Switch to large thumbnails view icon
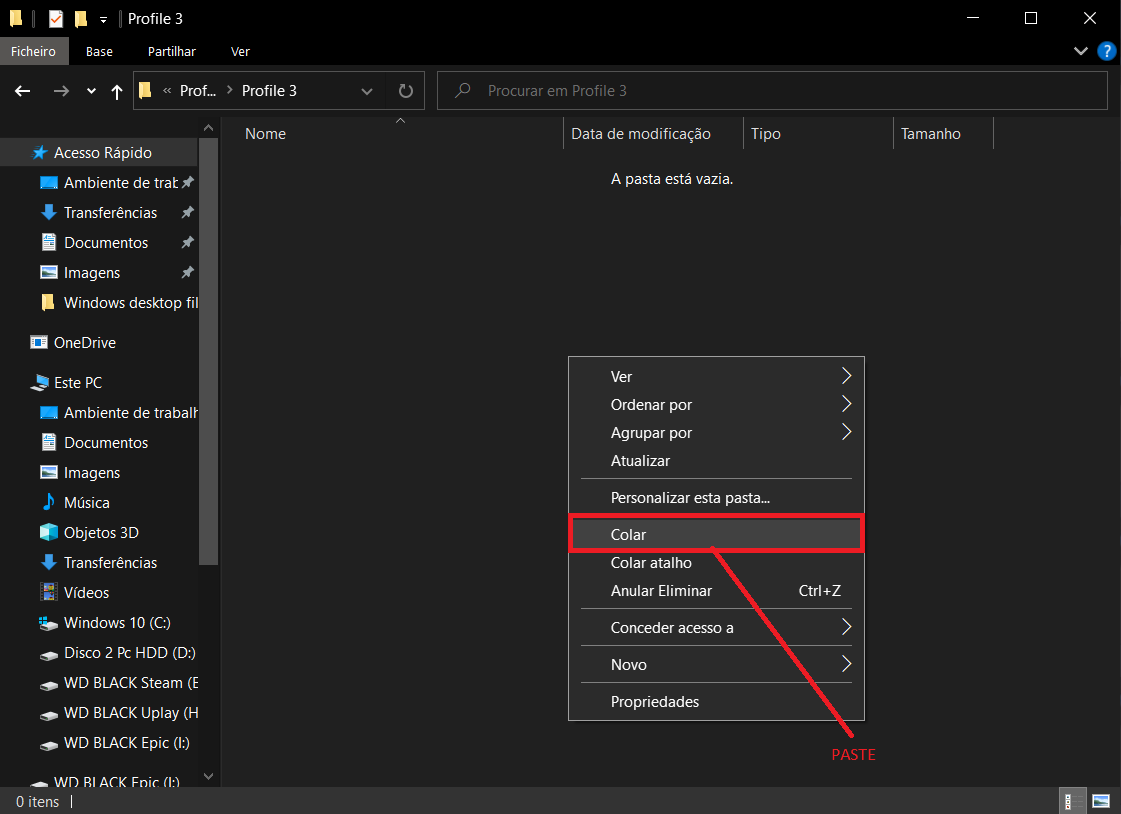This screenshot has height=814, width=1121. click(x=1100, y=801)
